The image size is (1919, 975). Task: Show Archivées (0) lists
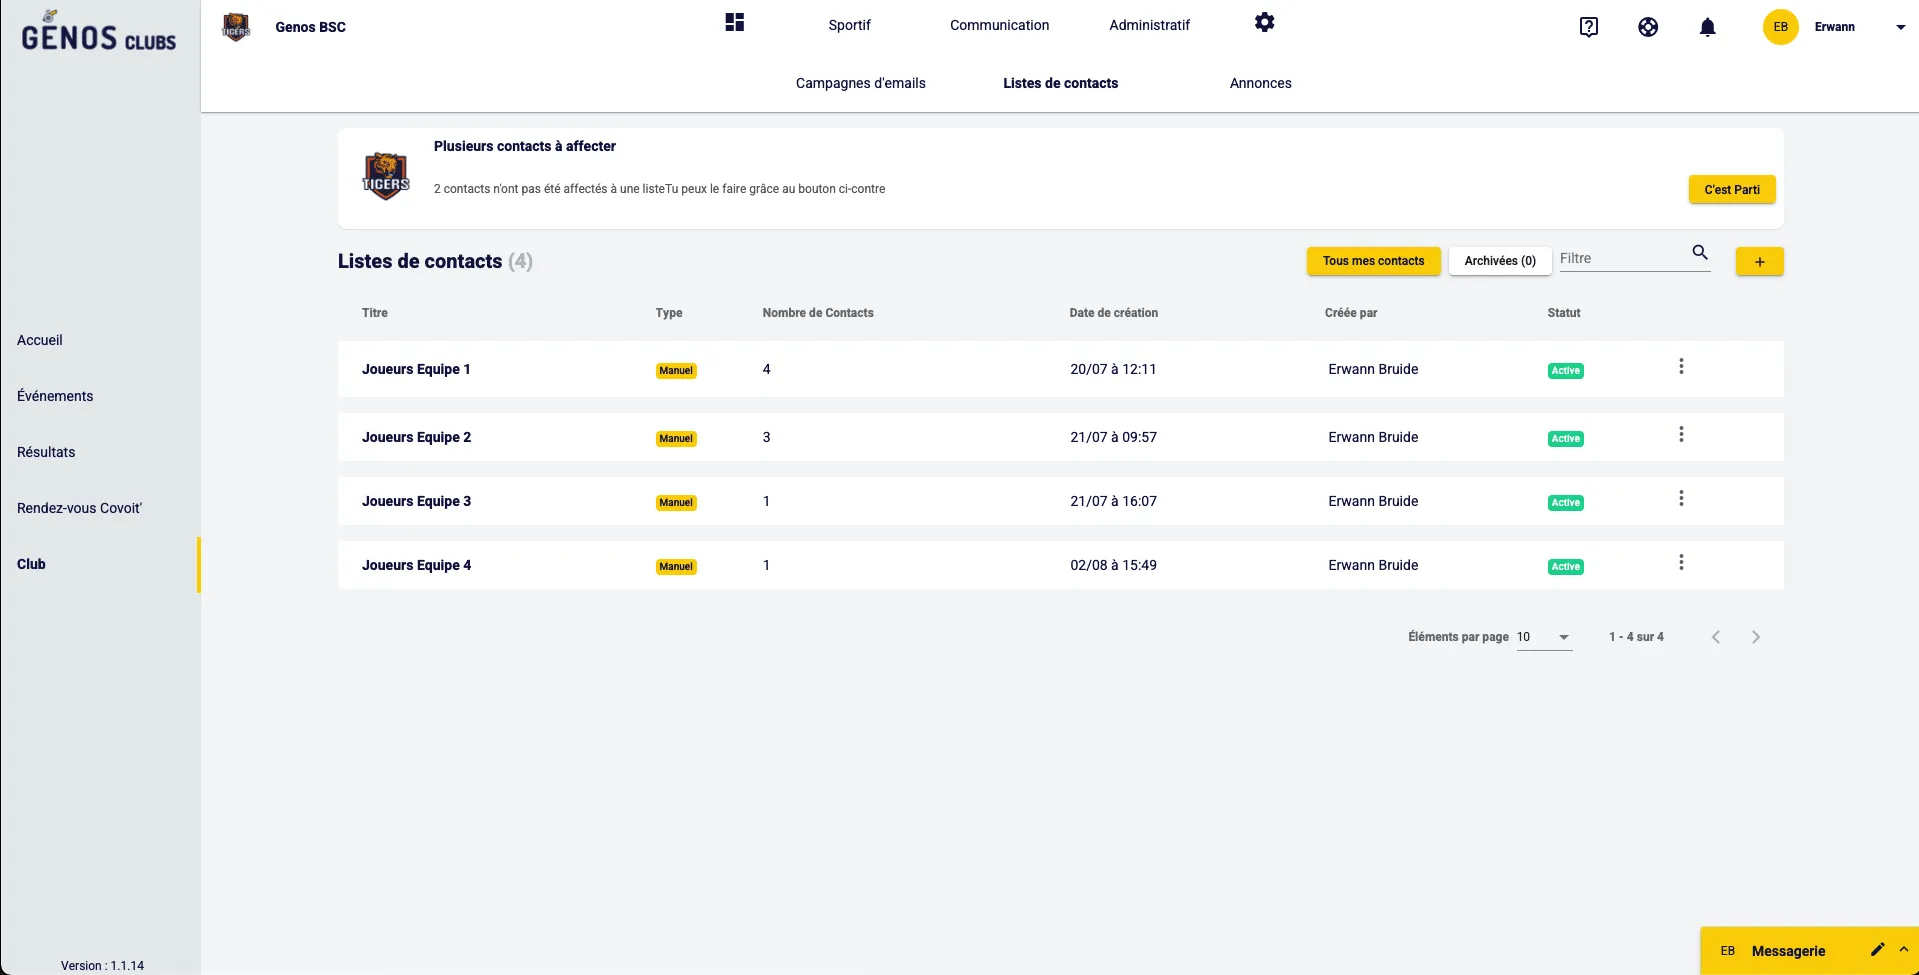pos(1499,261)
